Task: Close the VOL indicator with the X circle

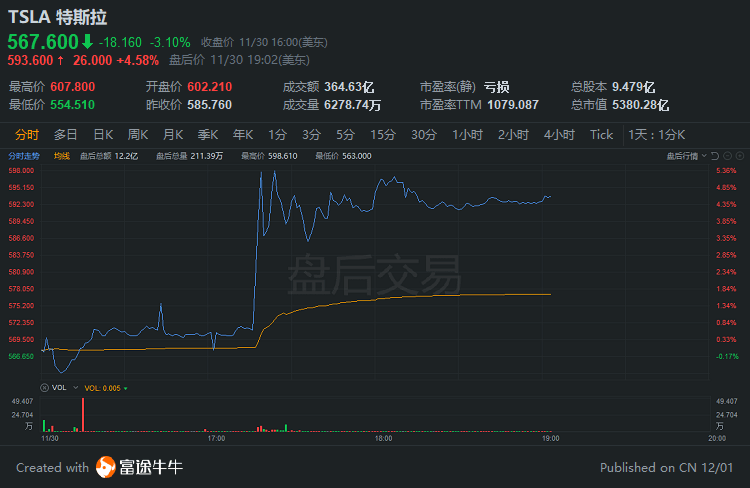Action: point(44,388)
